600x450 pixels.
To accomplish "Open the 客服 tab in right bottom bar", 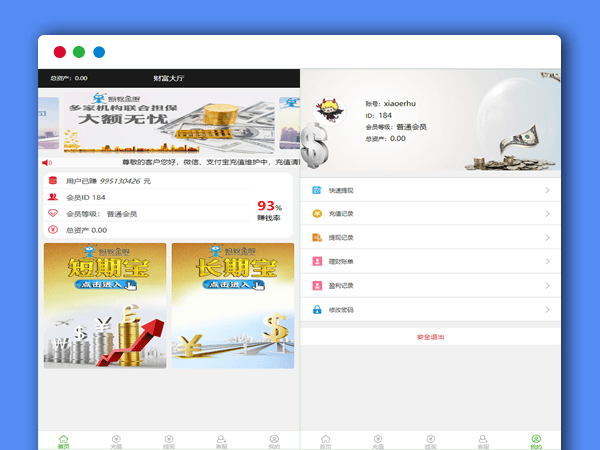I will point(483,440).
